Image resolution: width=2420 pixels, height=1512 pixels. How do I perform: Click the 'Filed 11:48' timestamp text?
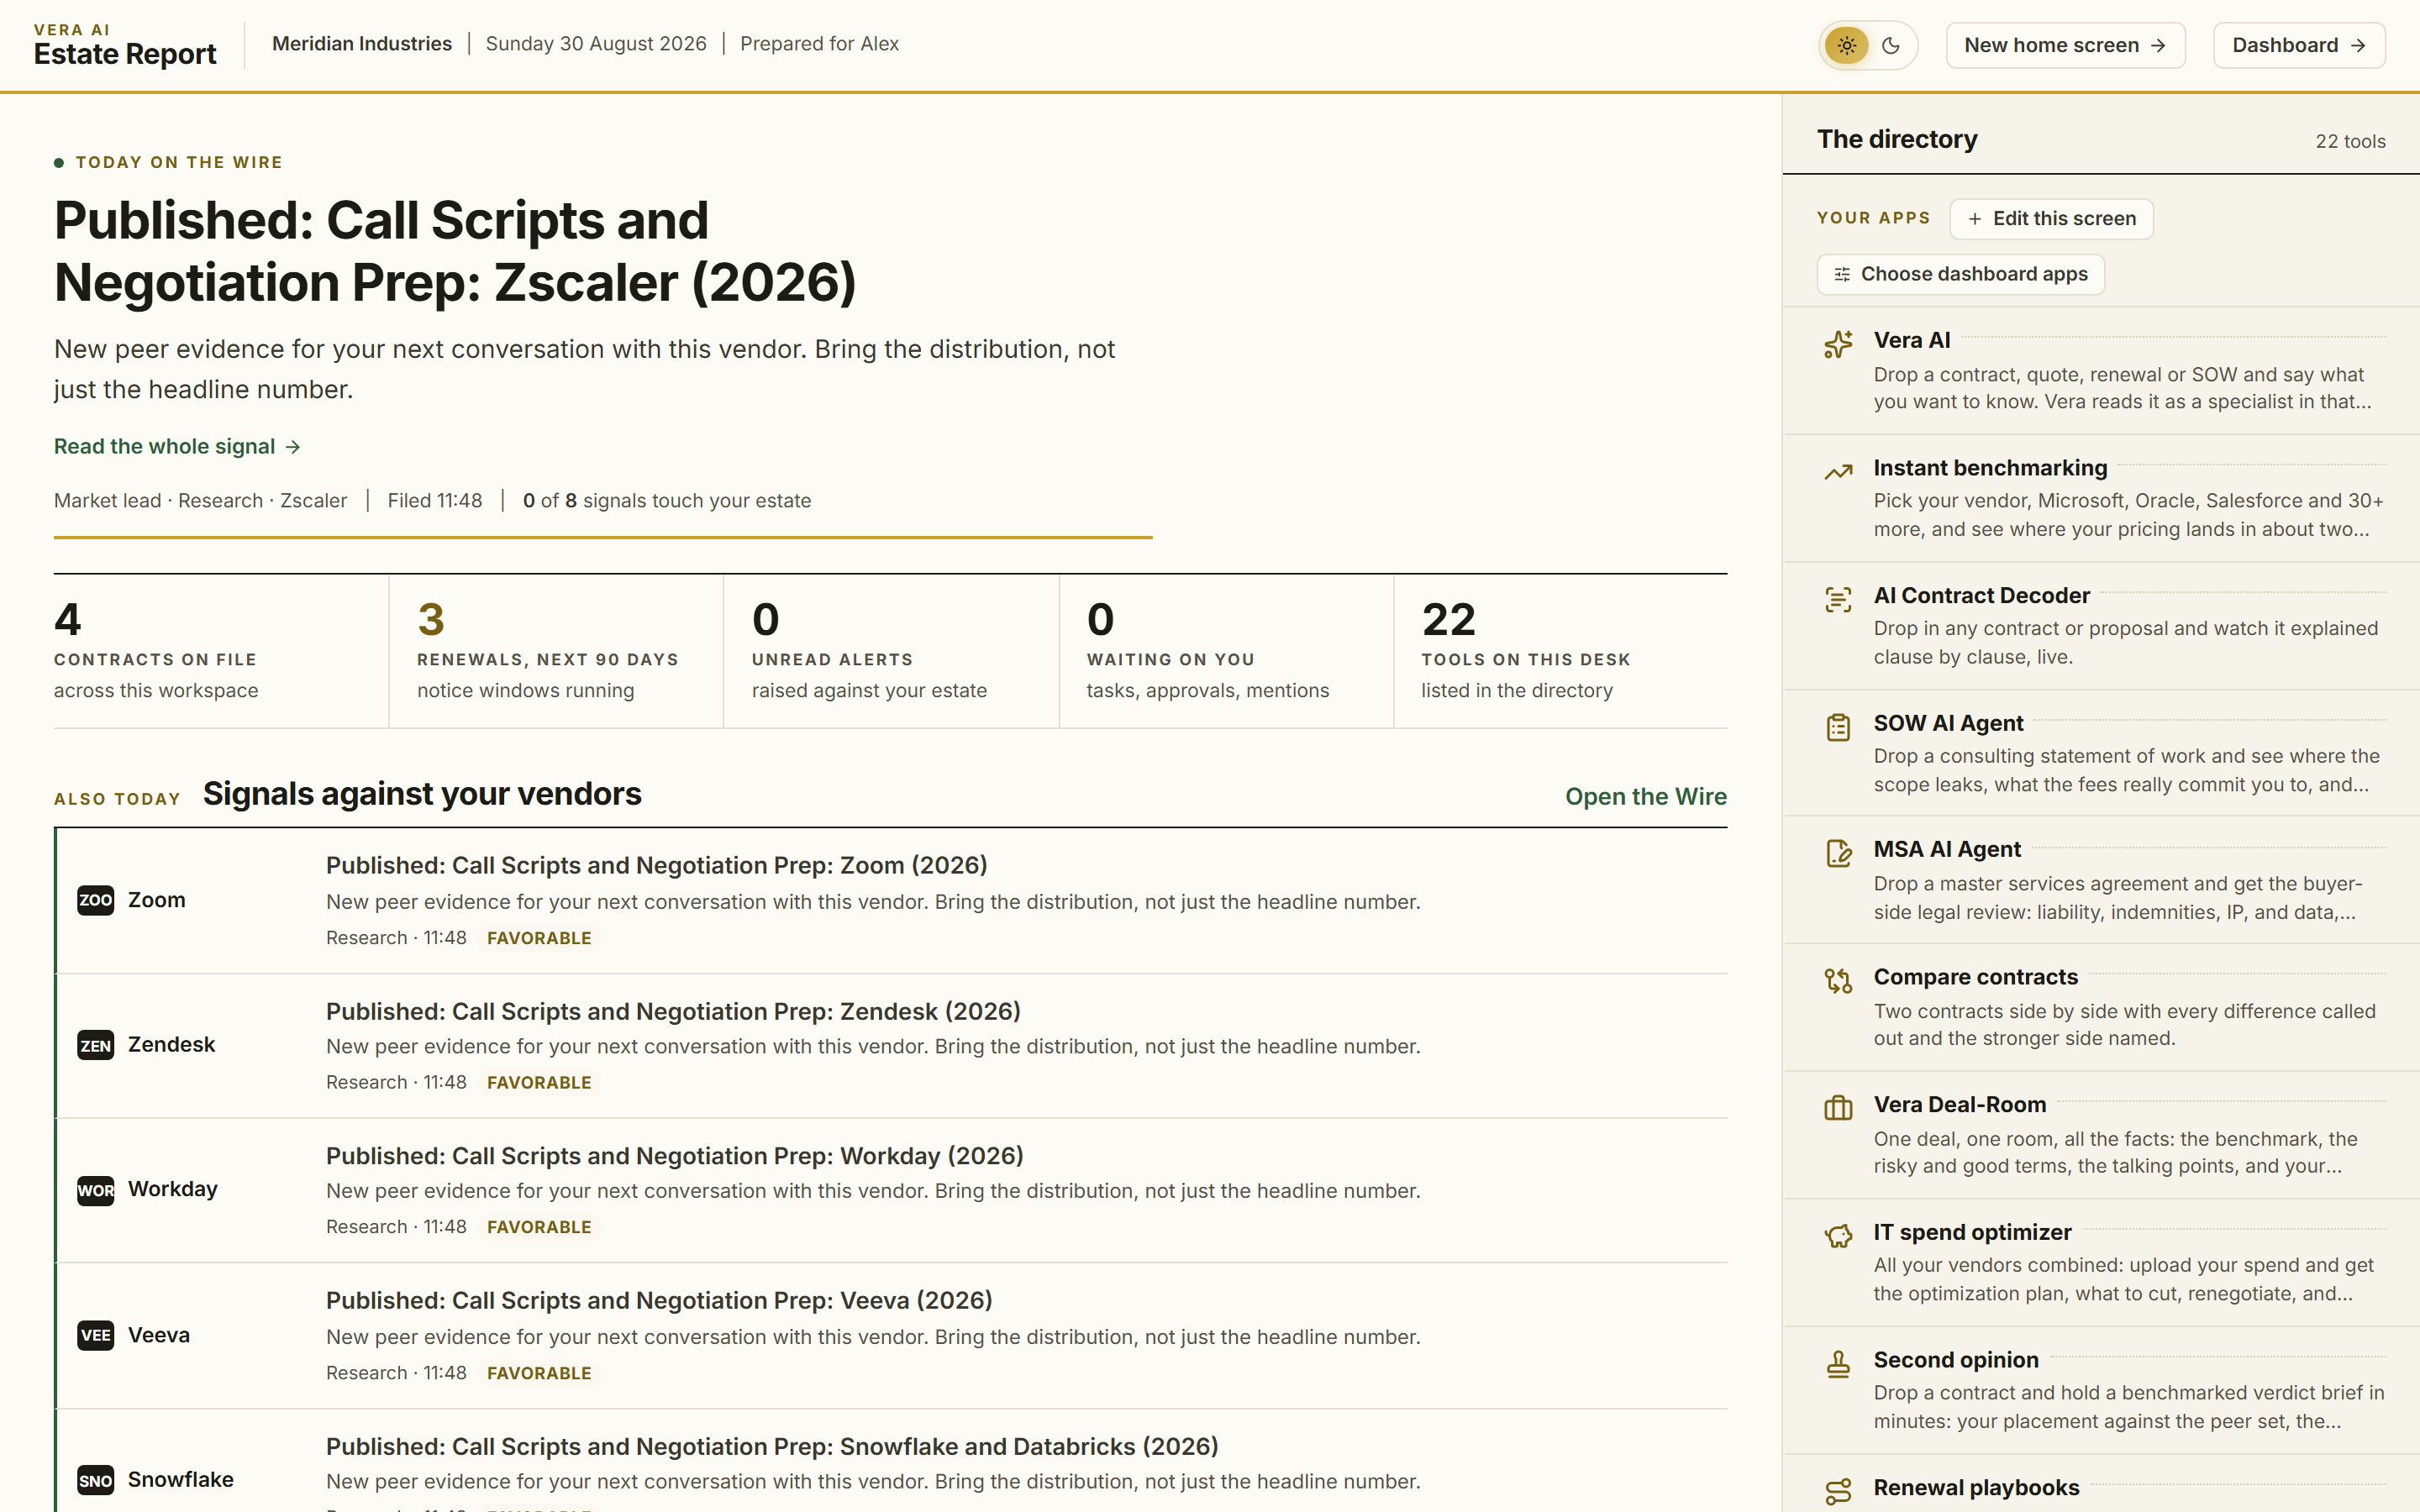pyautogui.click(x=435, y=500)
